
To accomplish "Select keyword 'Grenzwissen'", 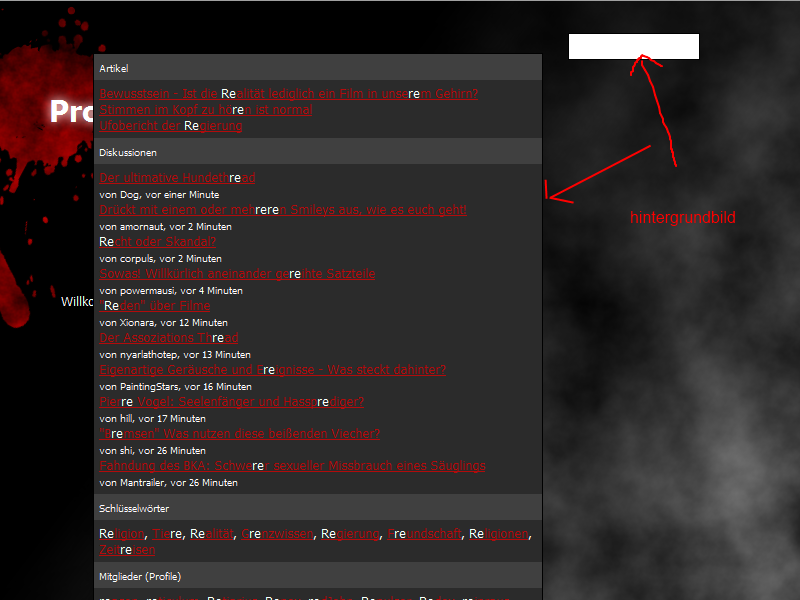I will tap(277, 534).
